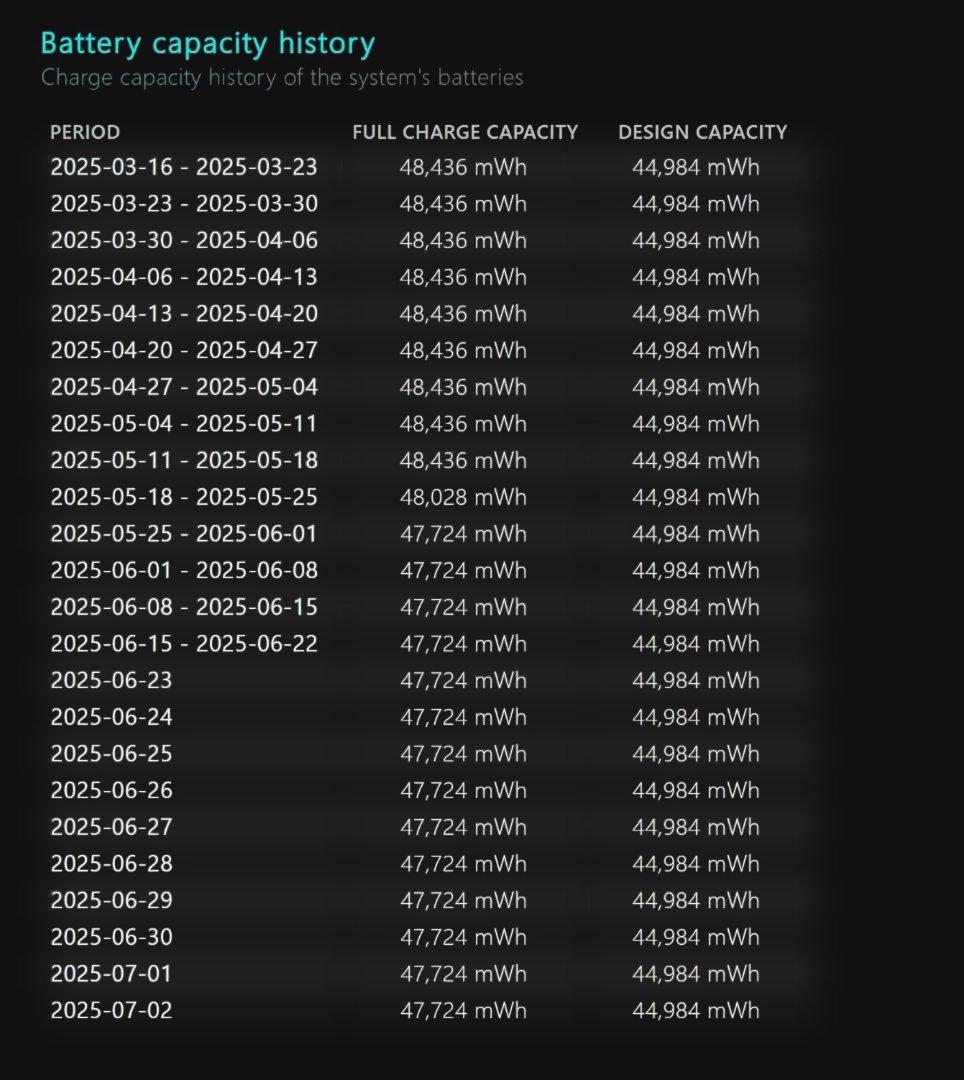Click design capacity value for 2025-07-02

pos(695,1010)
